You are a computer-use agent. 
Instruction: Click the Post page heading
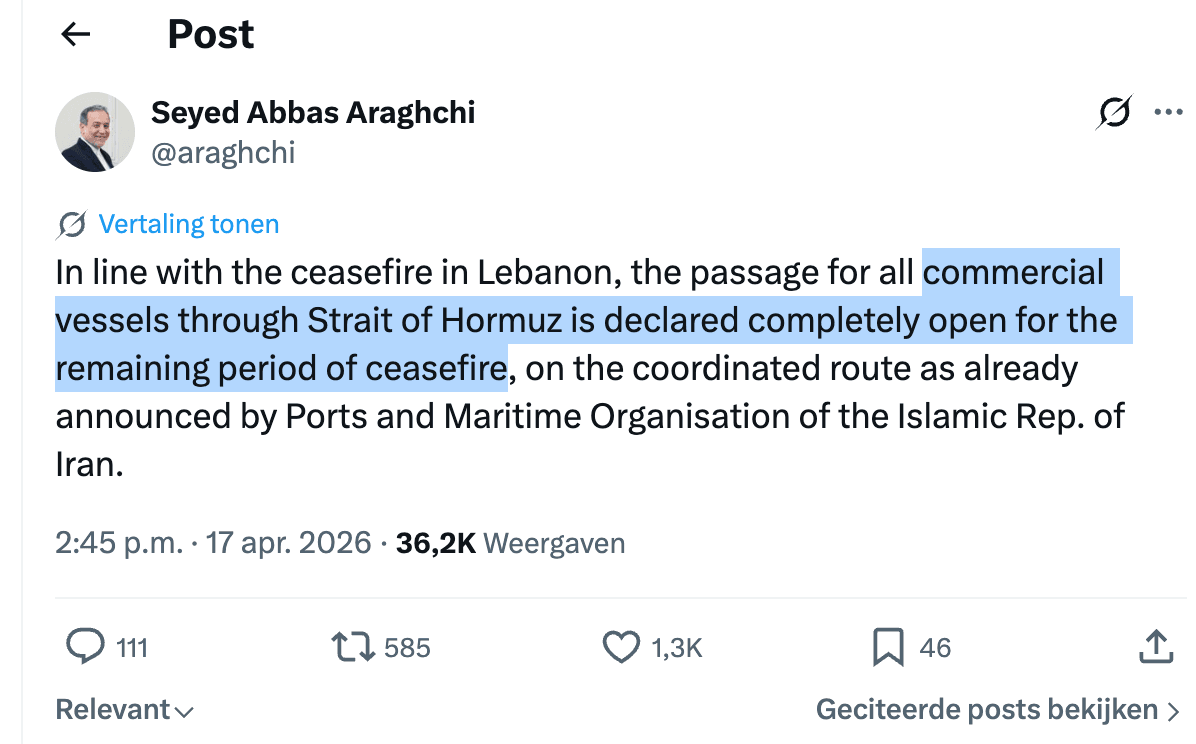211,35
